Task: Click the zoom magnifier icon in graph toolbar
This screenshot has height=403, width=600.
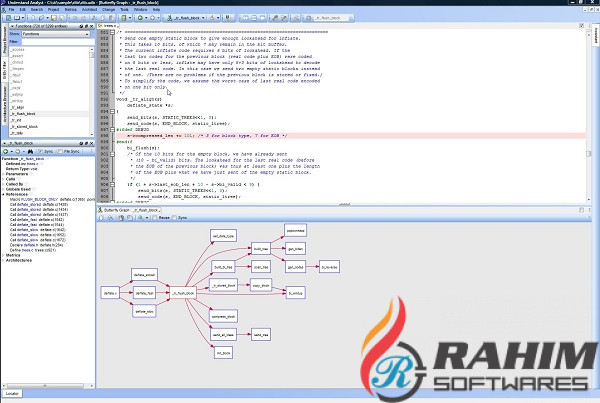Action: pyautogui.click(x=141, y=218)
